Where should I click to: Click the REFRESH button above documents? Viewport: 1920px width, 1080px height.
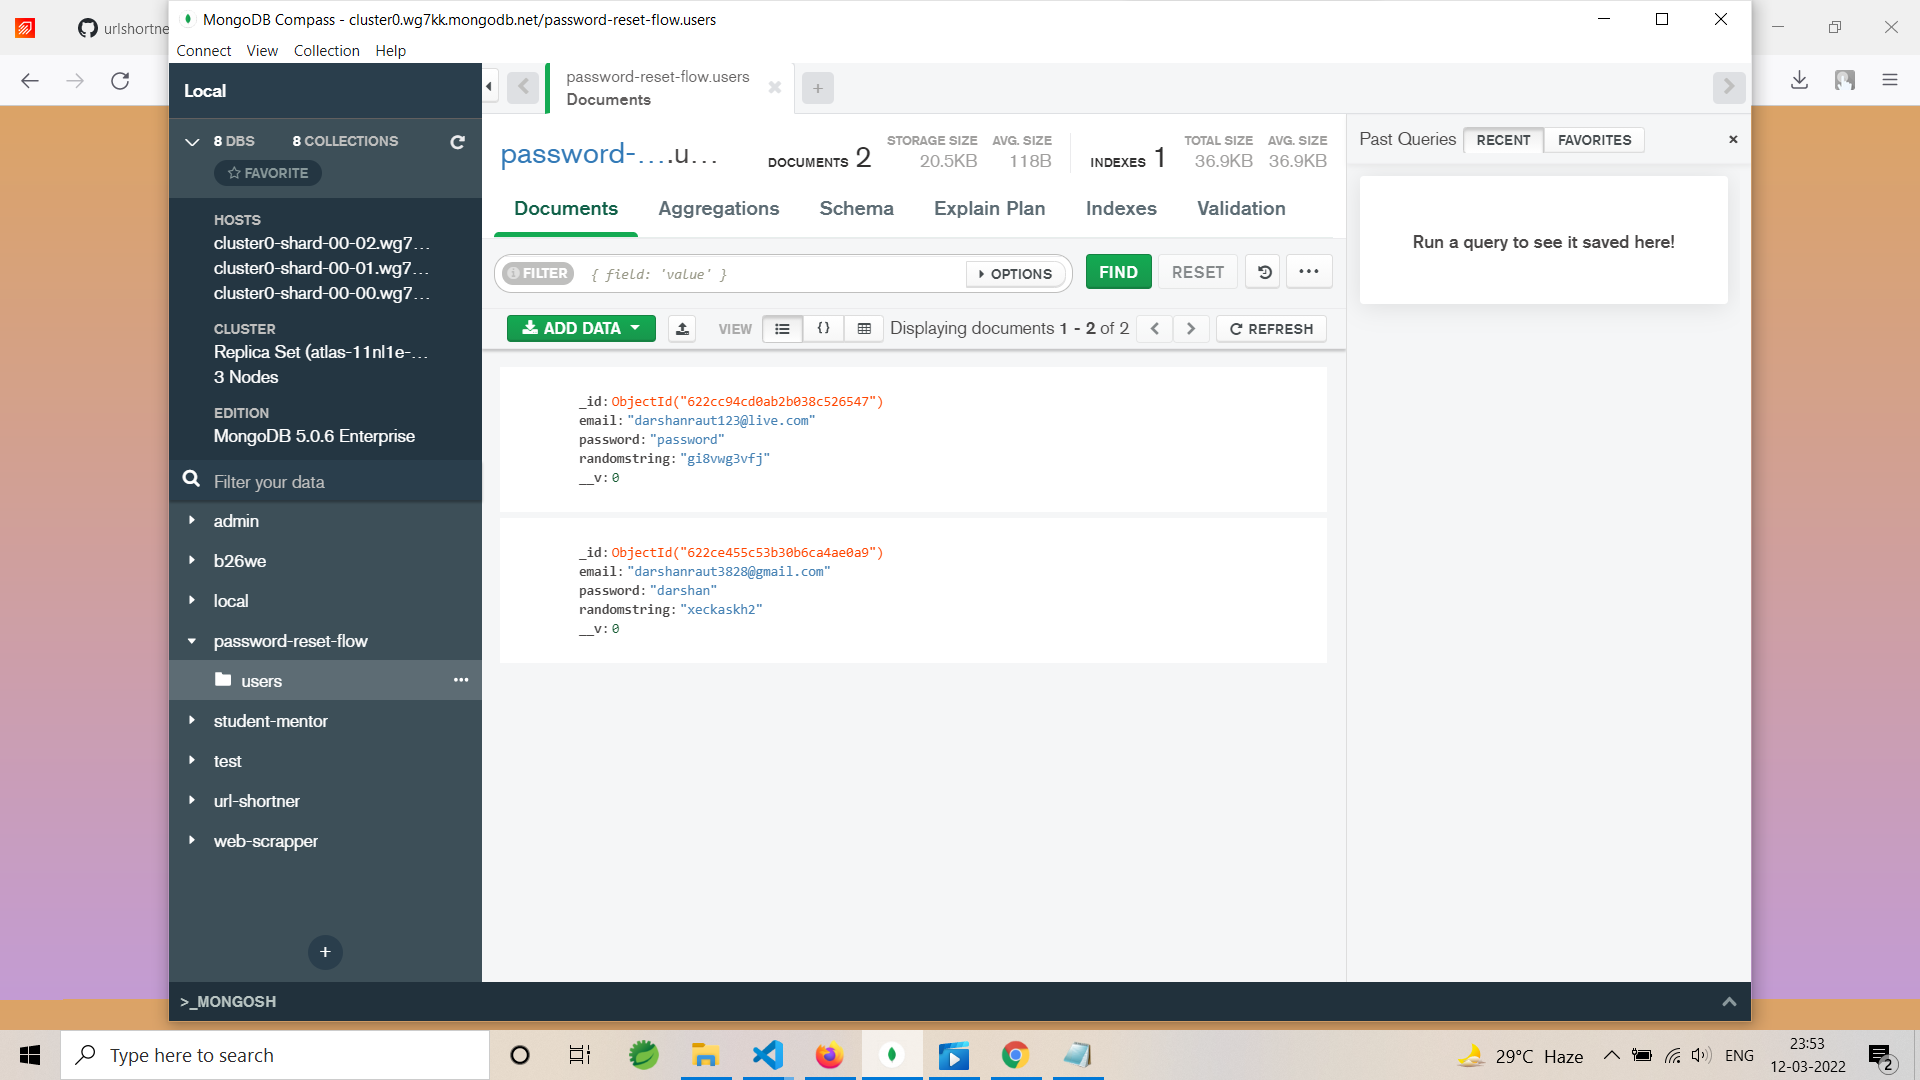[x=1270, y=328]
